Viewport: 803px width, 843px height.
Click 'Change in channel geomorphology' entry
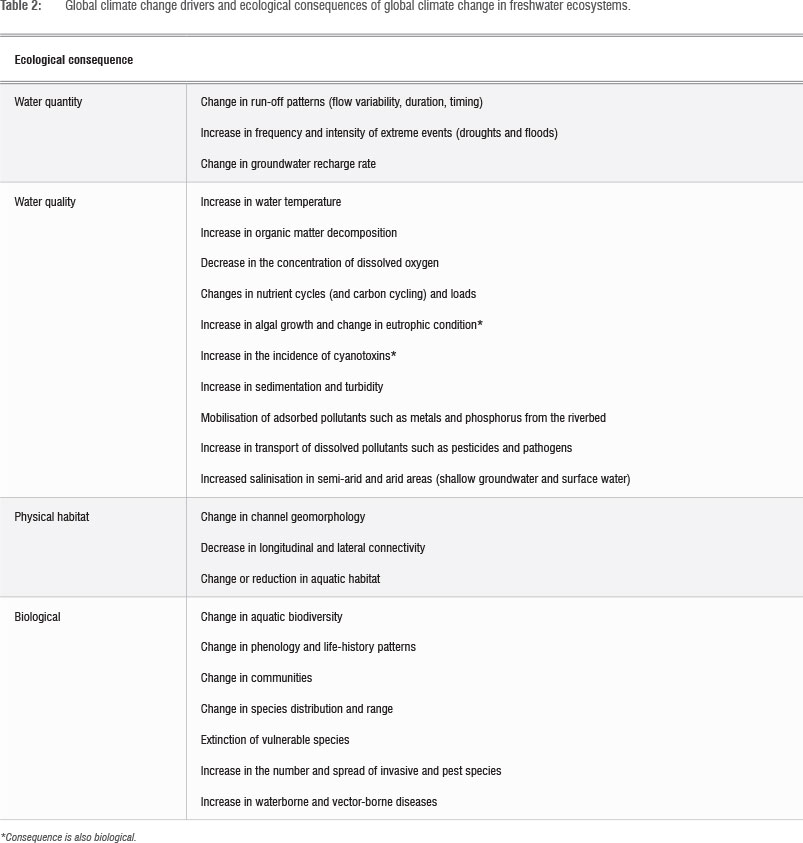coord(282,517)
